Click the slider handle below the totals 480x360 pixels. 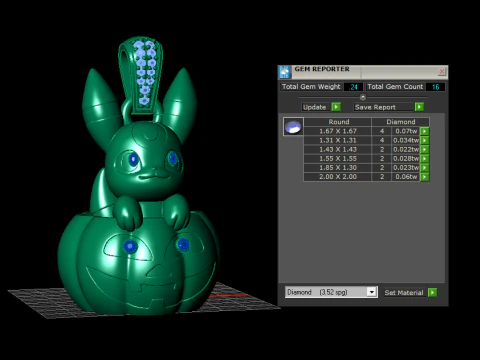click(x=363, y=97)
